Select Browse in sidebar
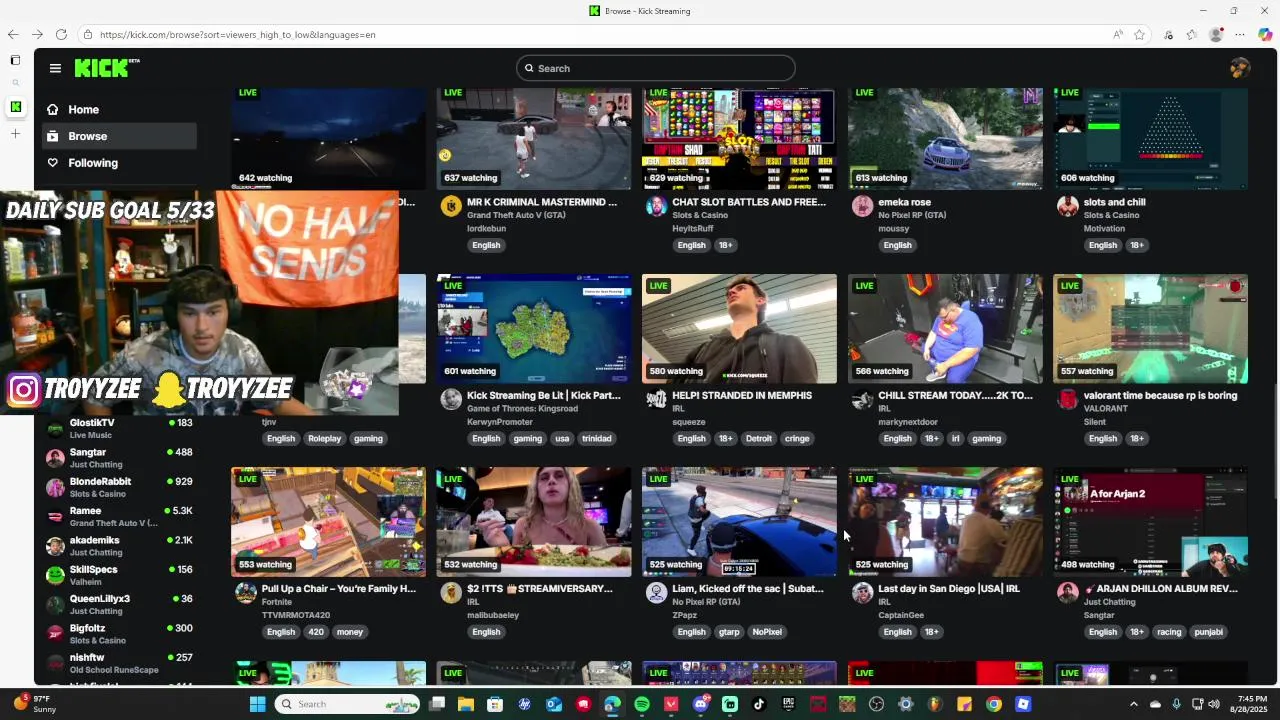 point(120,136)
